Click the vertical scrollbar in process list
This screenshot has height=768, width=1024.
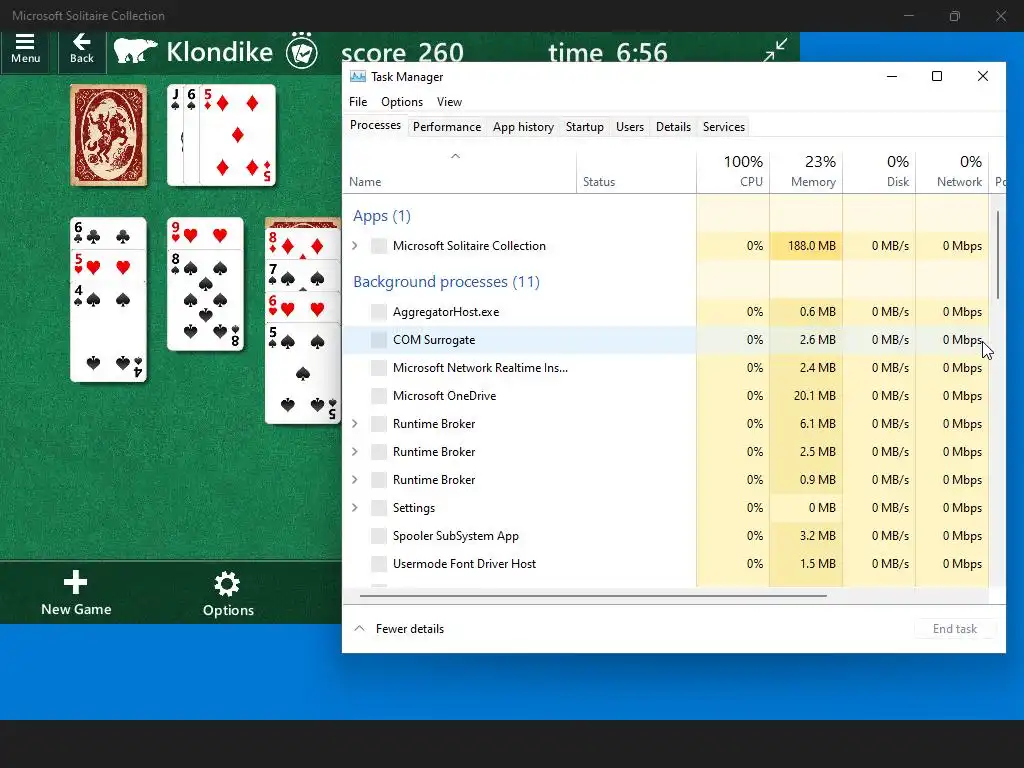(x=997, y=255)
